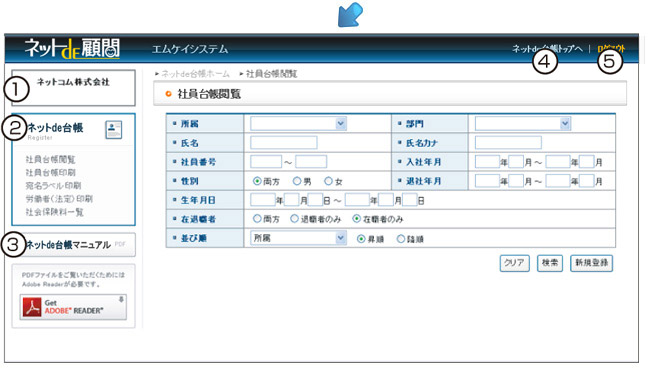
Task: Select 性別 男 radio button
Action: [x=297, y=181]
